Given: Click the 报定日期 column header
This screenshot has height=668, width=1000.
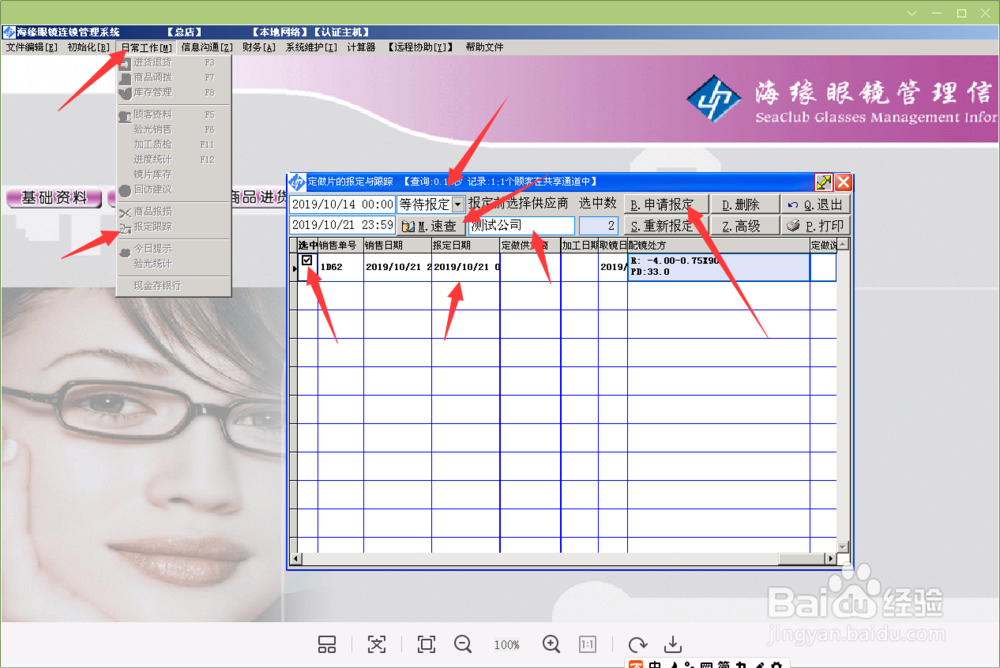Looking at the screenshot, I should tap(465, 245).
